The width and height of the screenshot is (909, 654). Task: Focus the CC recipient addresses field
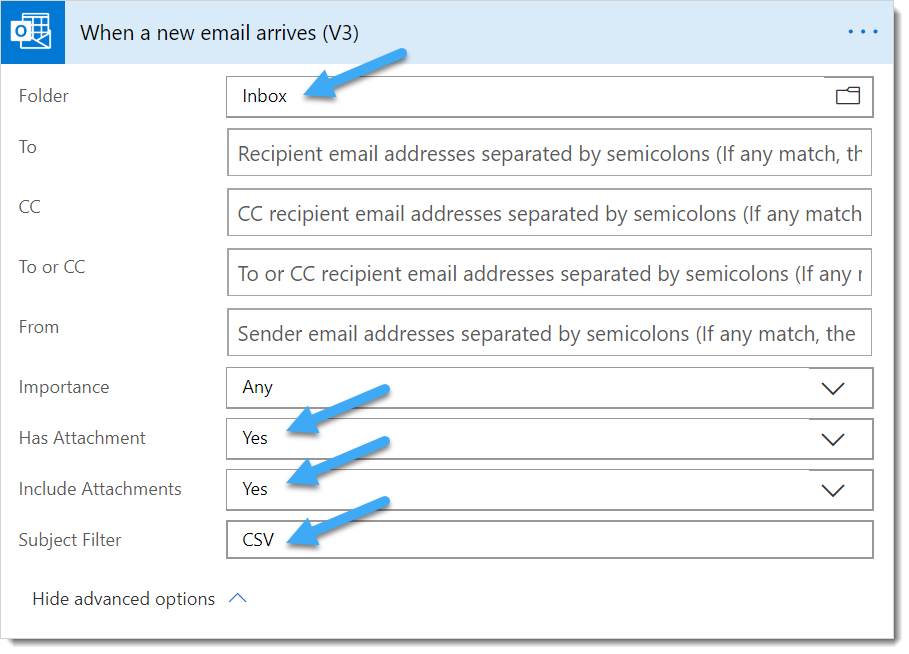click(550, 212)
